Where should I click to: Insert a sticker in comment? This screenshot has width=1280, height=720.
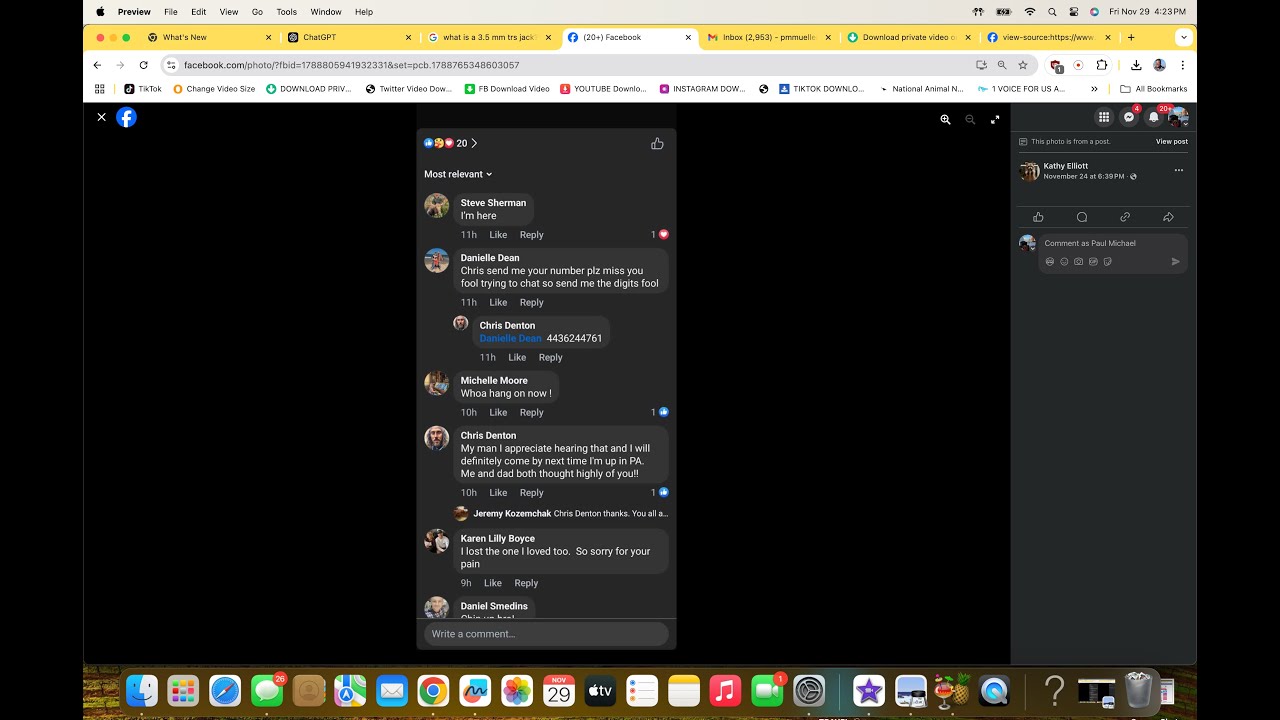click(x=1107, y=262)
